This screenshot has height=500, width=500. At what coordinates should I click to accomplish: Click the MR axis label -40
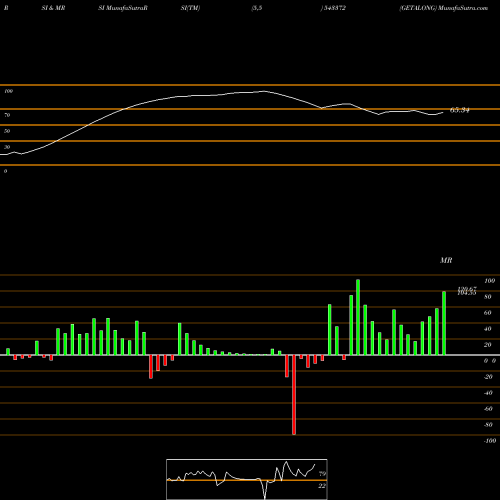click(x=488, y=393)
